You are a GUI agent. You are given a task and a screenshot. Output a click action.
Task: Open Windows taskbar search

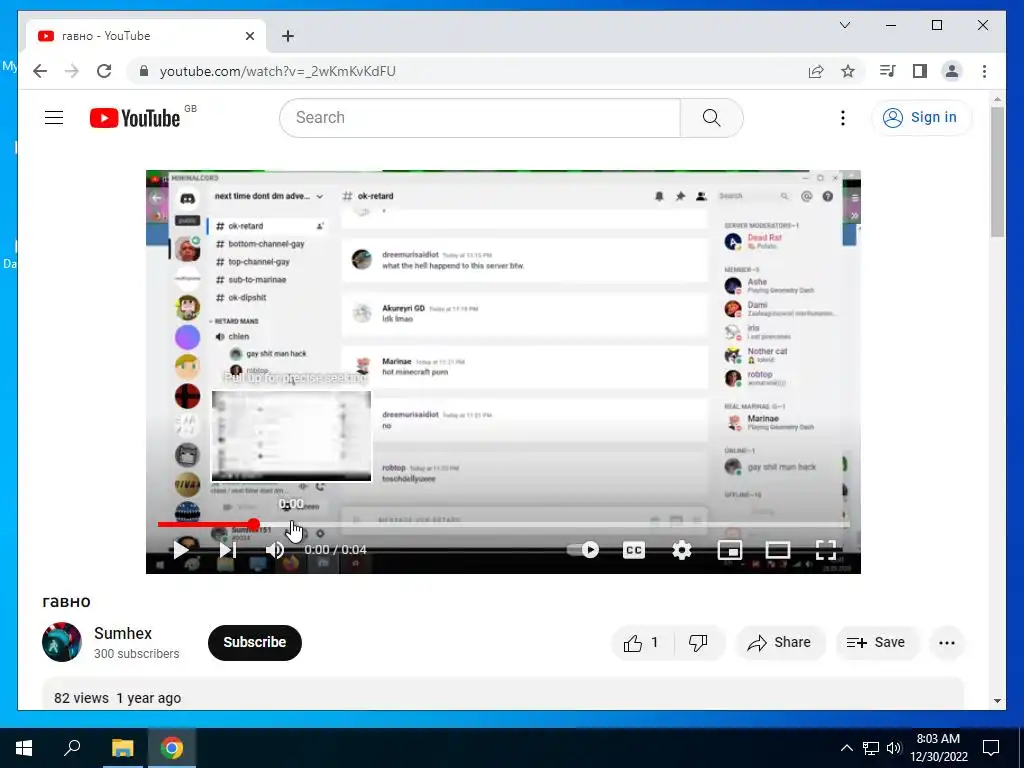[72, 748]
